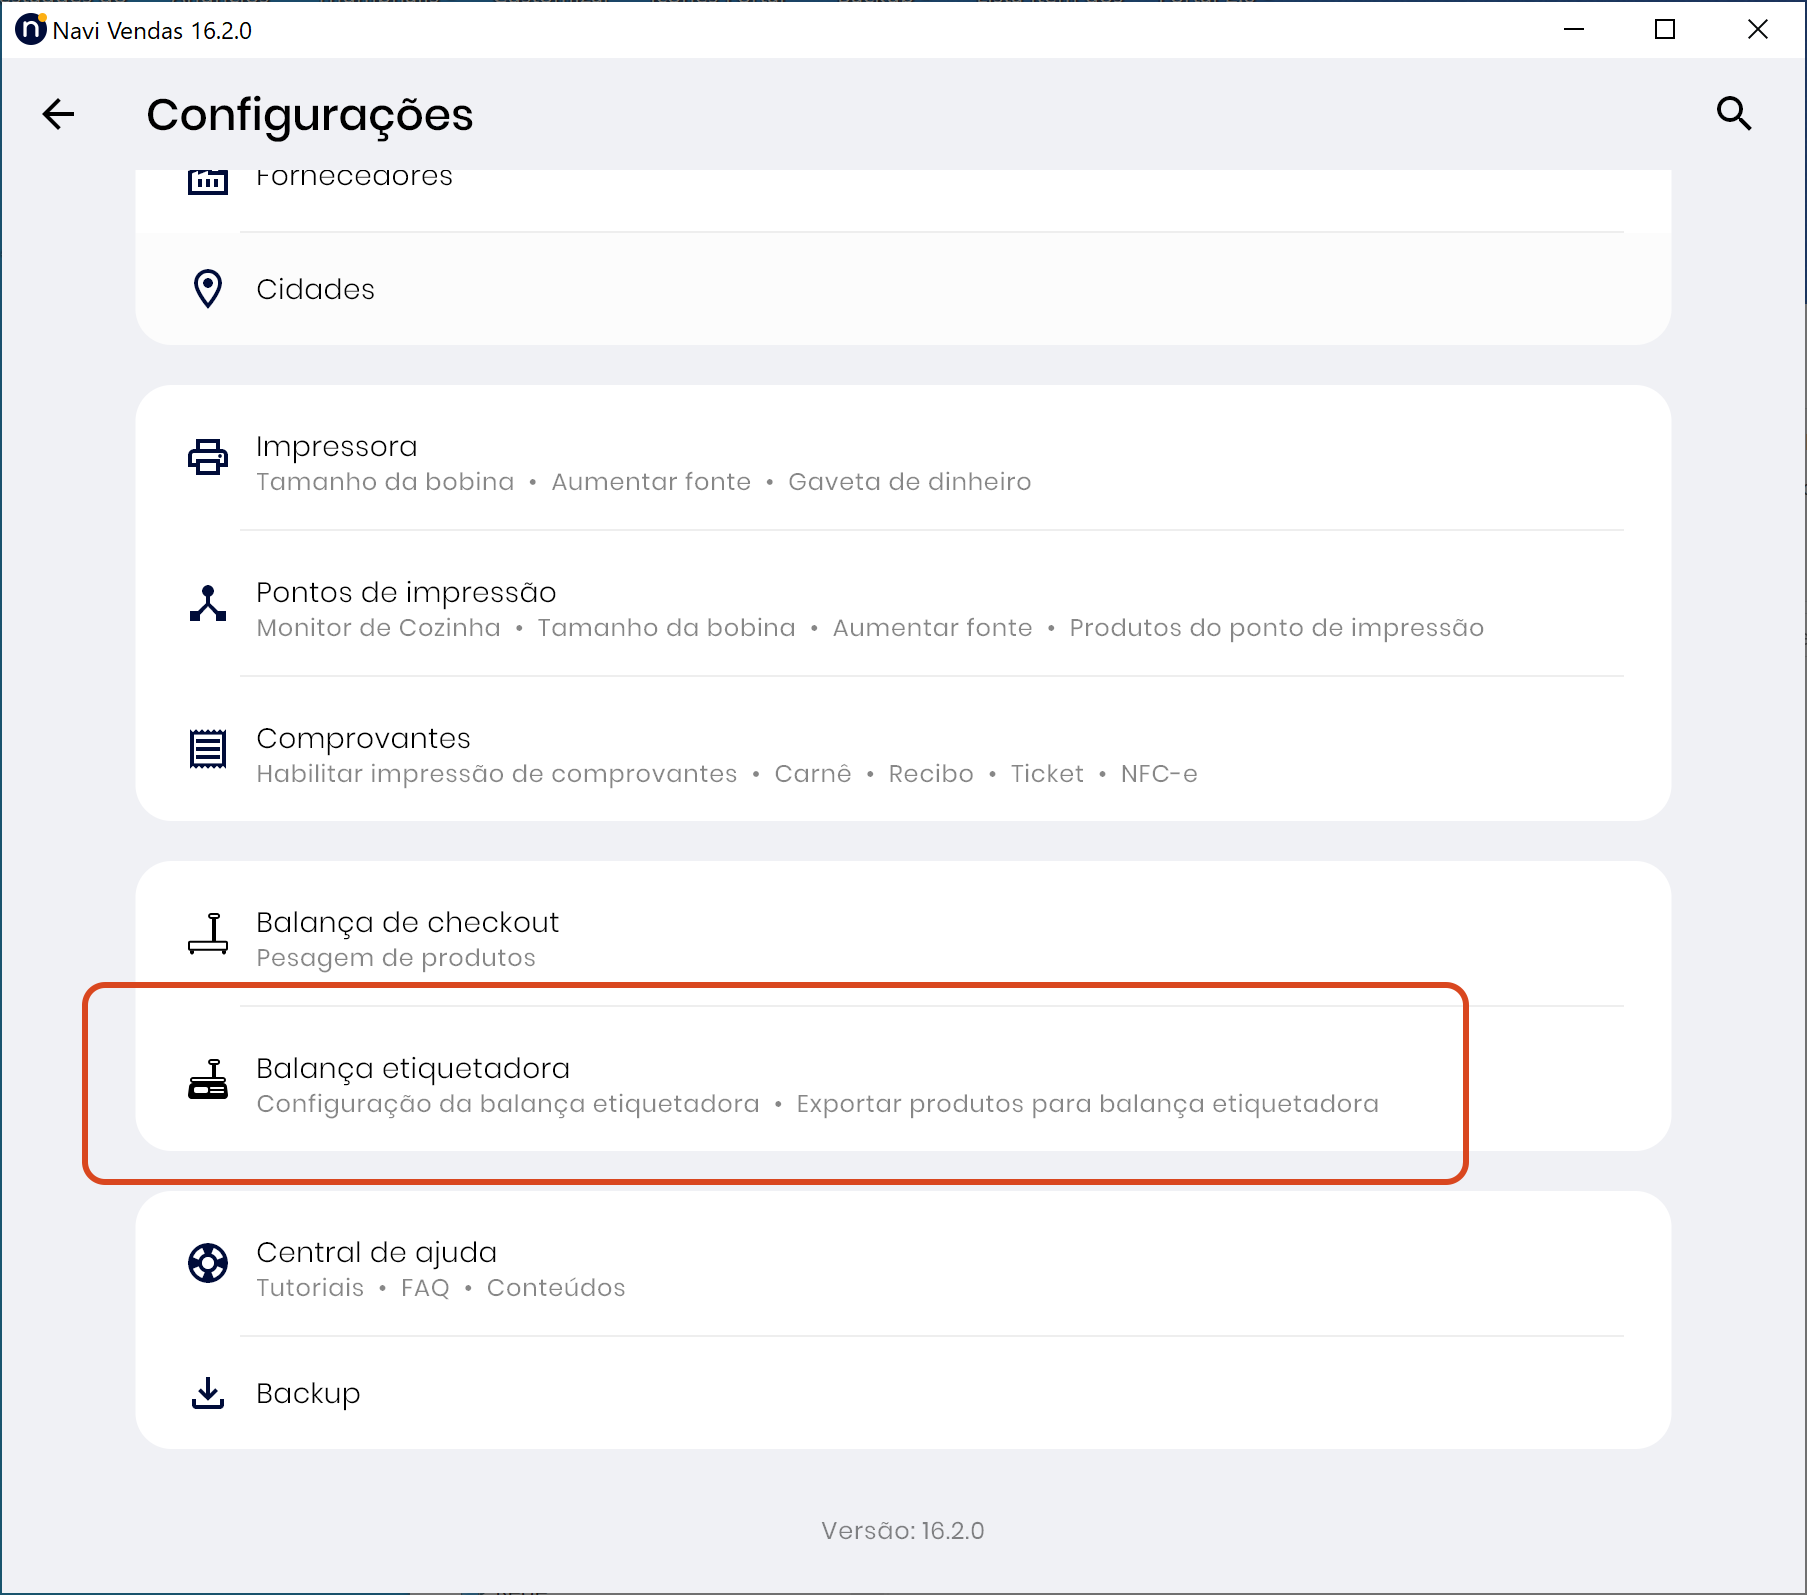1807x1595 pixels.
Task: Click the Balança de checkout scale icon
Action: 208,933
